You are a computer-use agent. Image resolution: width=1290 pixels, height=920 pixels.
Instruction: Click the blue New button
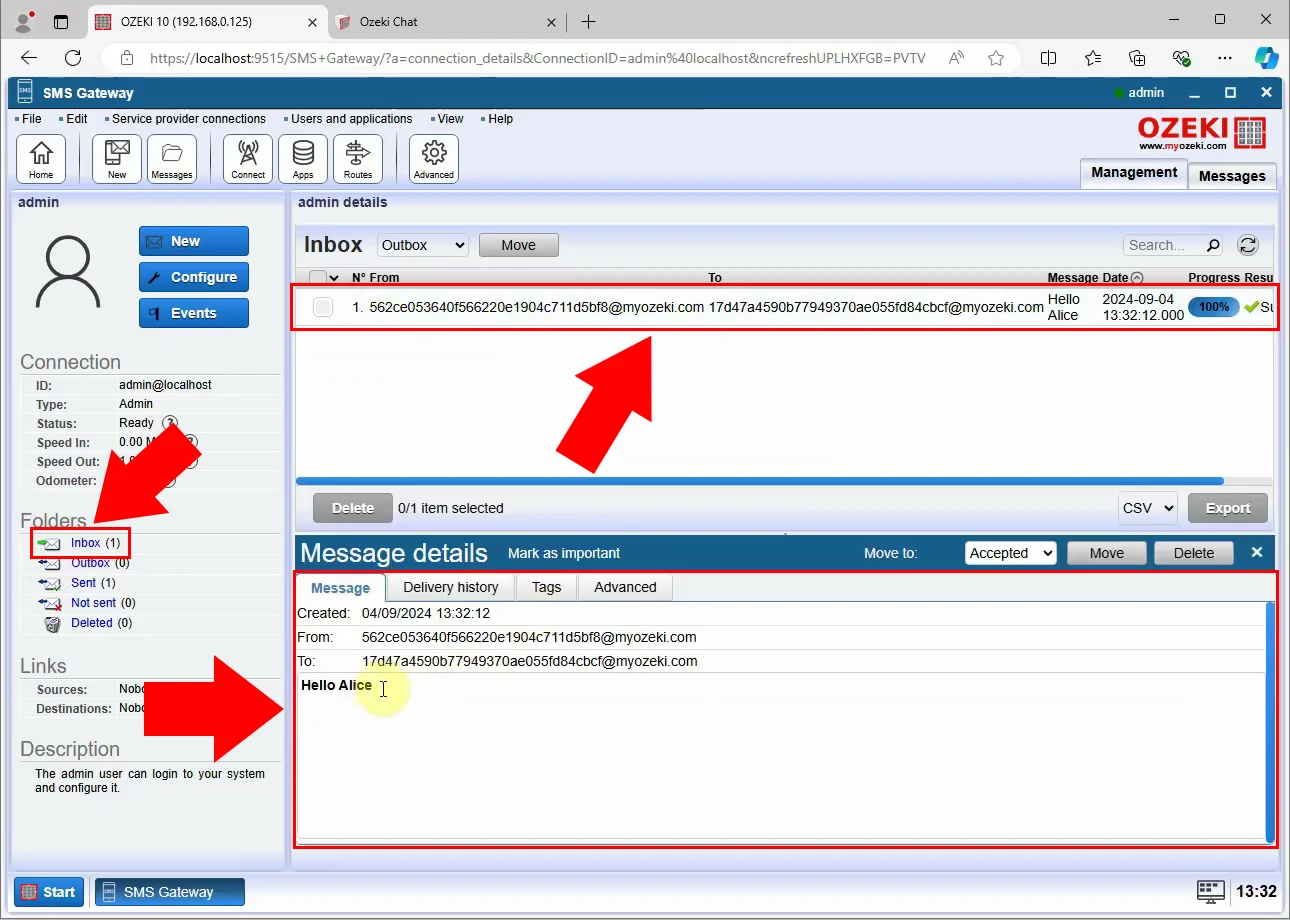click(194, 241)
